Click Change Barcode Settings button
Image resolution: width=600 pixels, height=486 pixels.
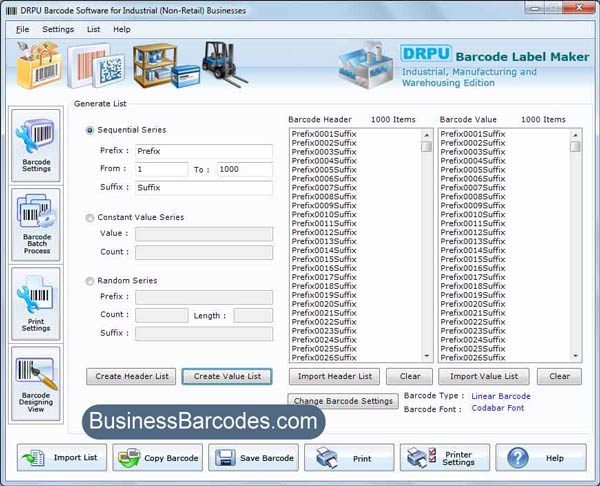point(343,401)
